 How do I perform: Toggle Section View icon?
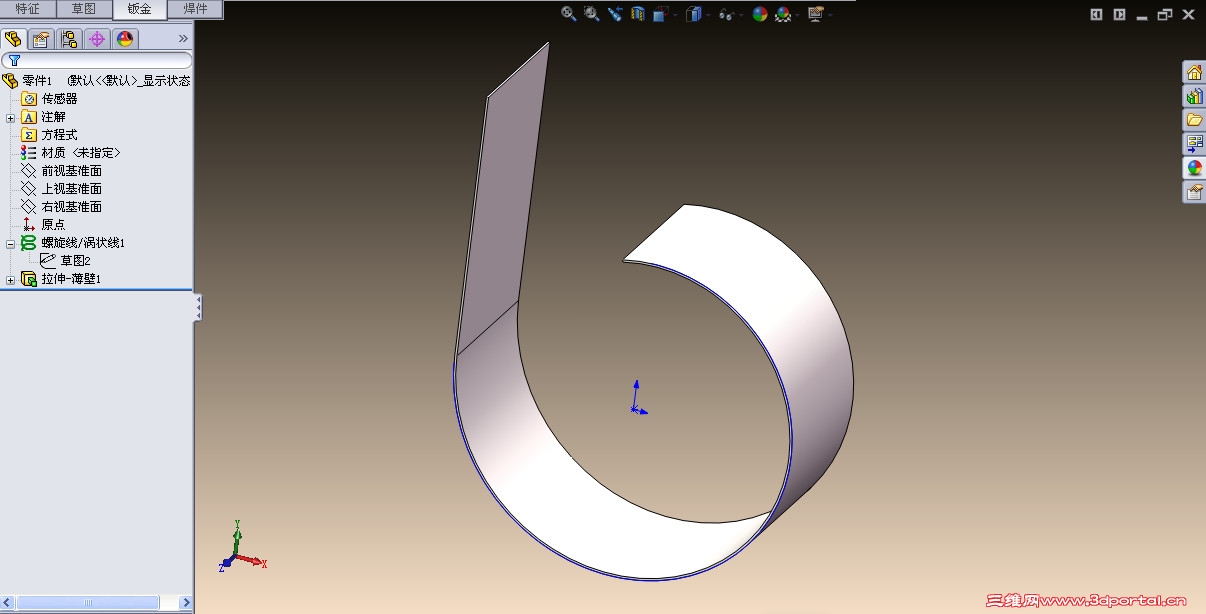(x=638, y=14)
